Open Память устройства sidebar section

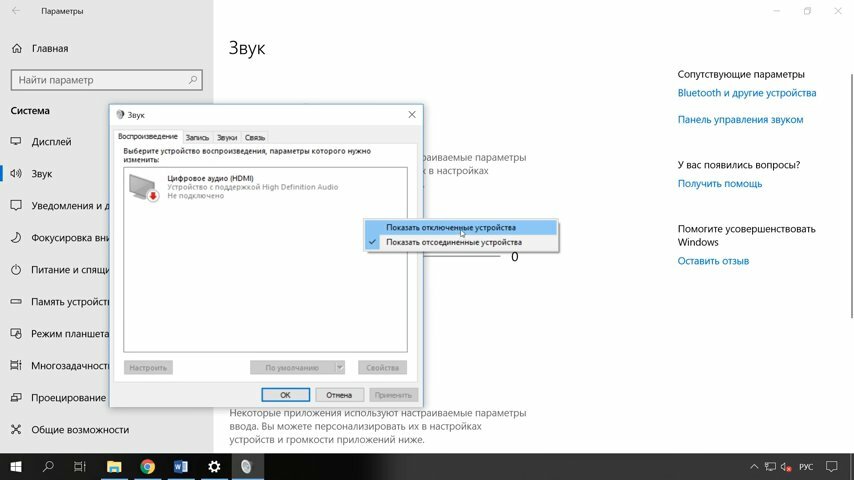[59, 302]
